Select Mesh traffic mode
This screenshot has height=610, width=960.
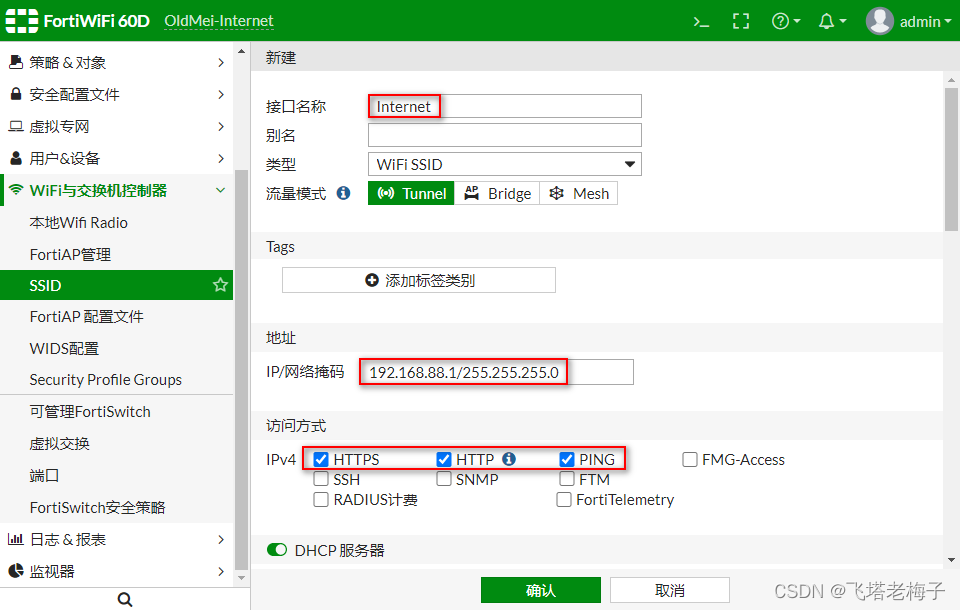[x=579, y=194]
